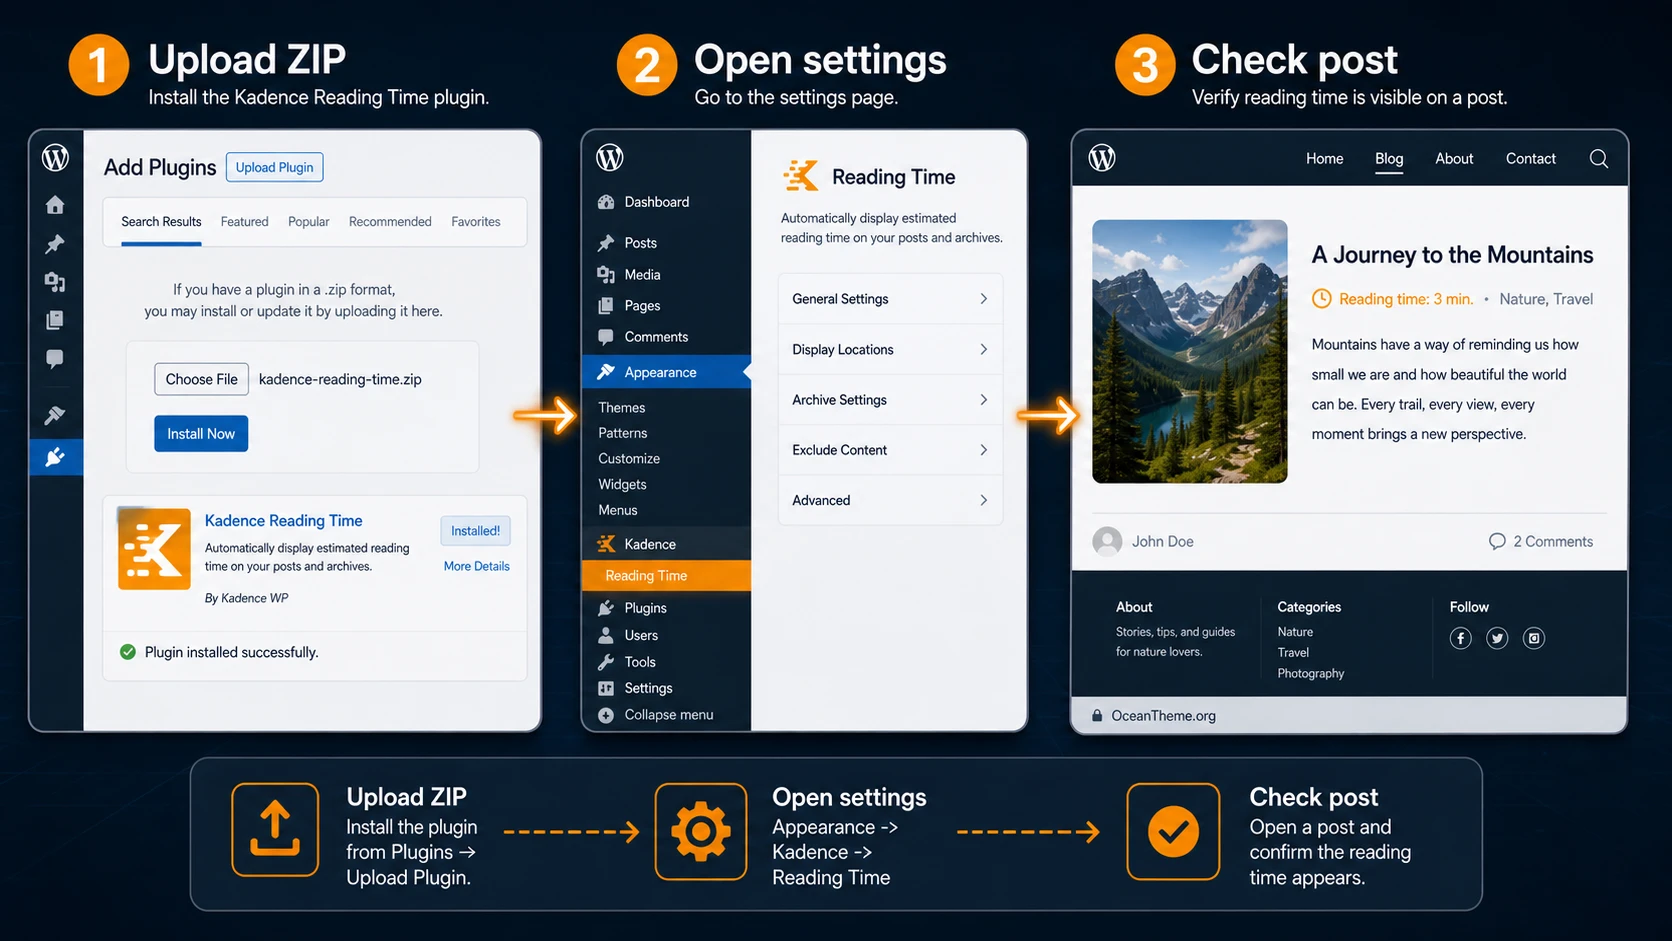1672x941 pixels.
Task: Open Themes submenu item
Action: click(x=622, y=408)
